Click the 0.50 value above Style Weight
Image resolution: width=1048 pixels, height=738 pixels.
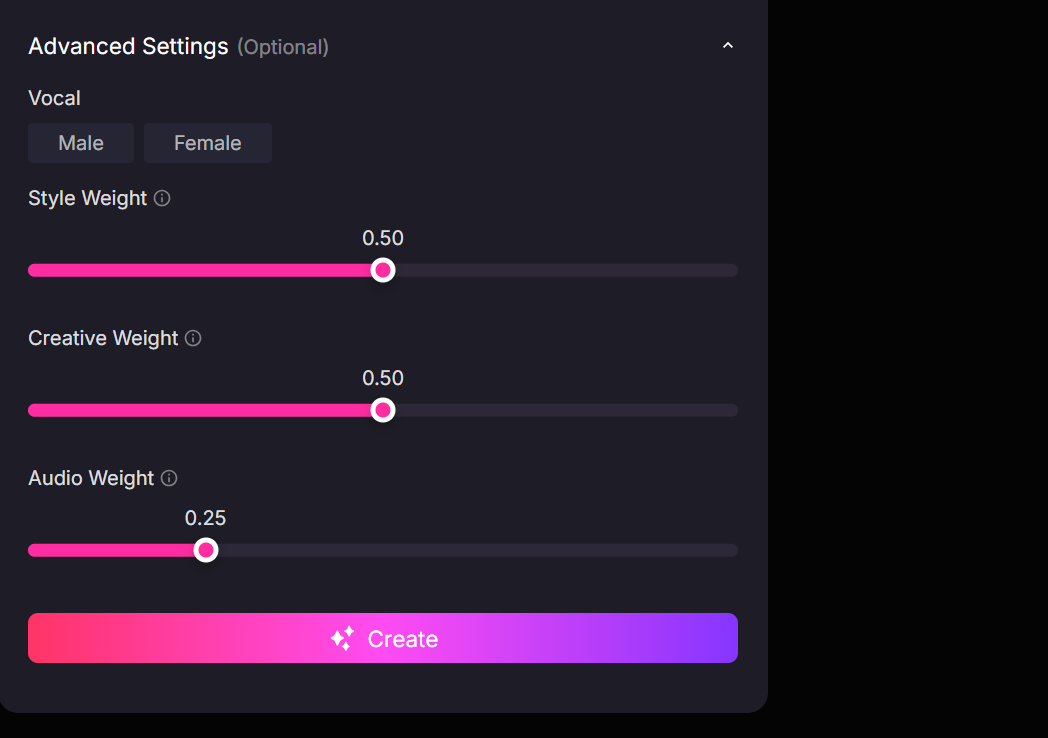tap(383, 238)
